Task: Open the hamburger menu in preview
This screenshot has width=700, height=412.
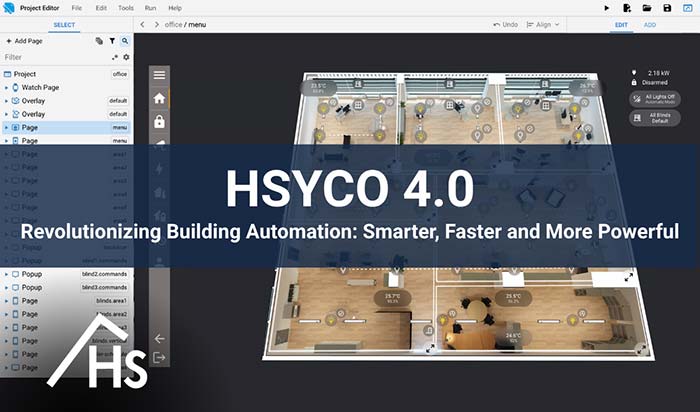Action: point(159,75)
